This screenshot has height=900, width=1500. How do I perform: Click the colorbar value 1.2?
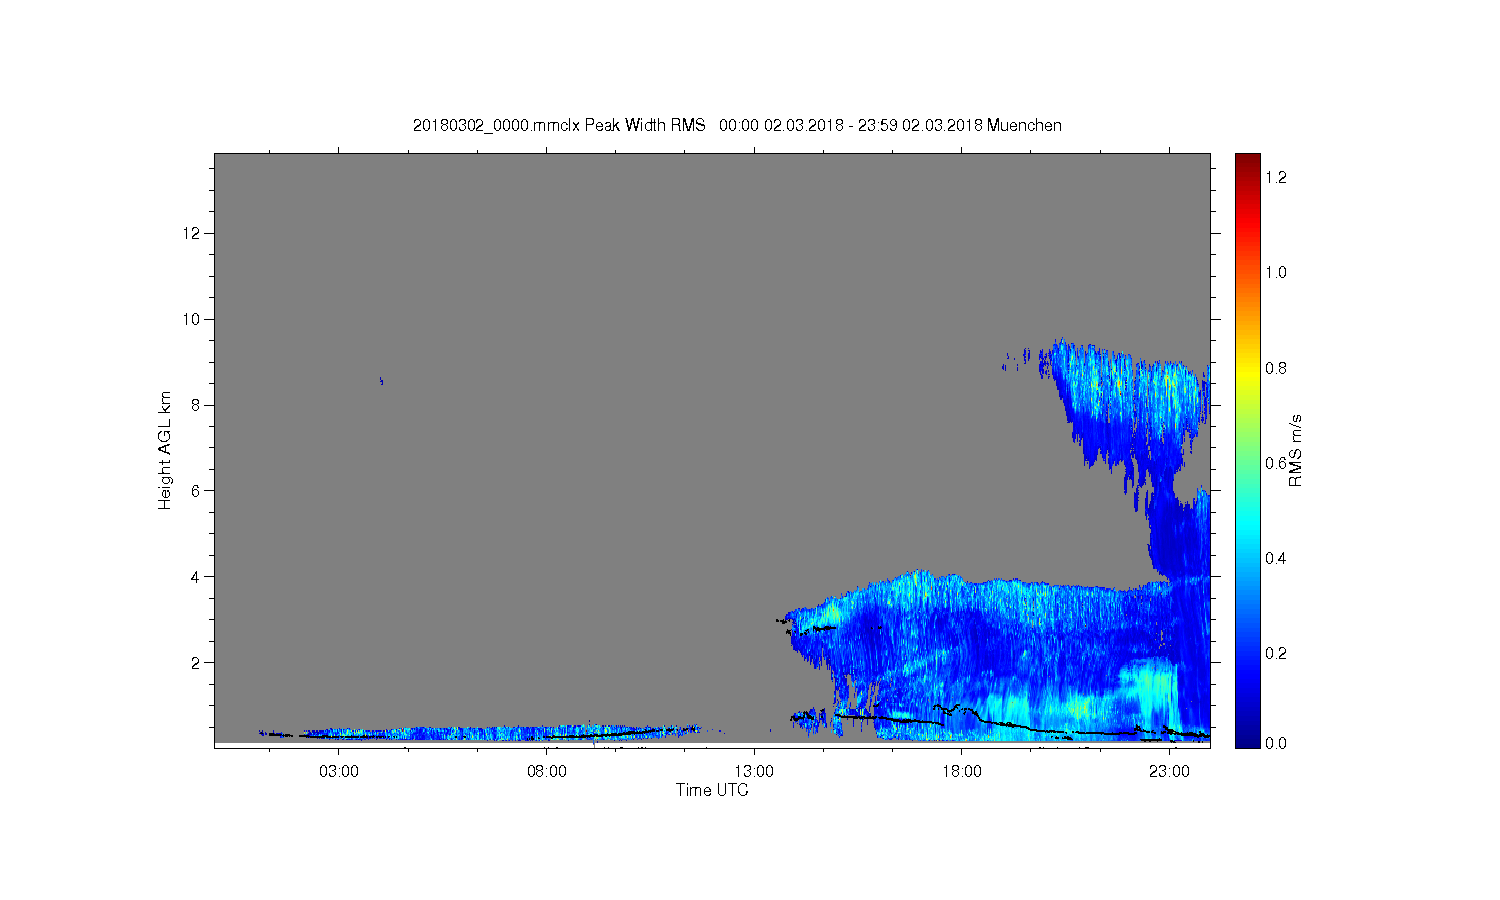1276,177
